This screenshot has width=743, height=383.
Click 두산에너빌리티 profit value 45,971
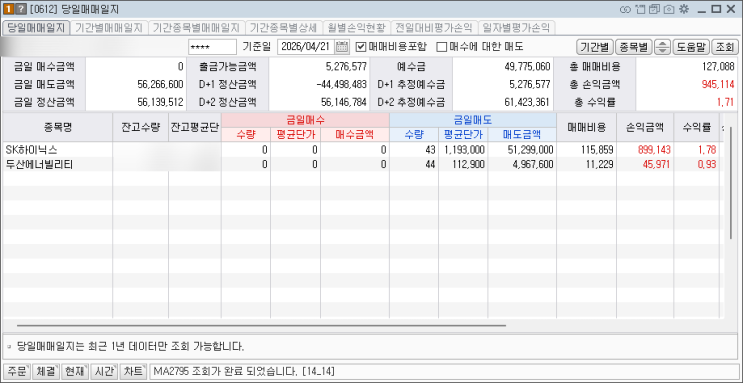point(656,164)
